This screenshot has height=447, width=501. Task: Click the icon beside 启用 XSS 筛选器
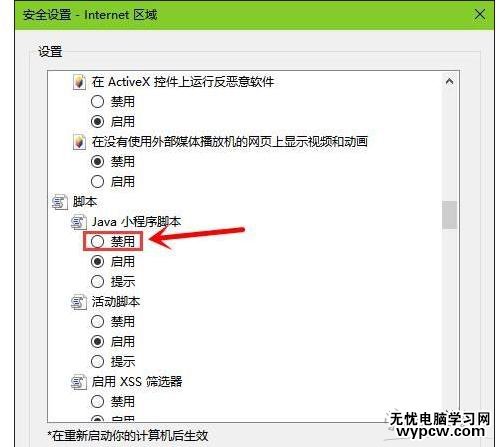(79, 382)
